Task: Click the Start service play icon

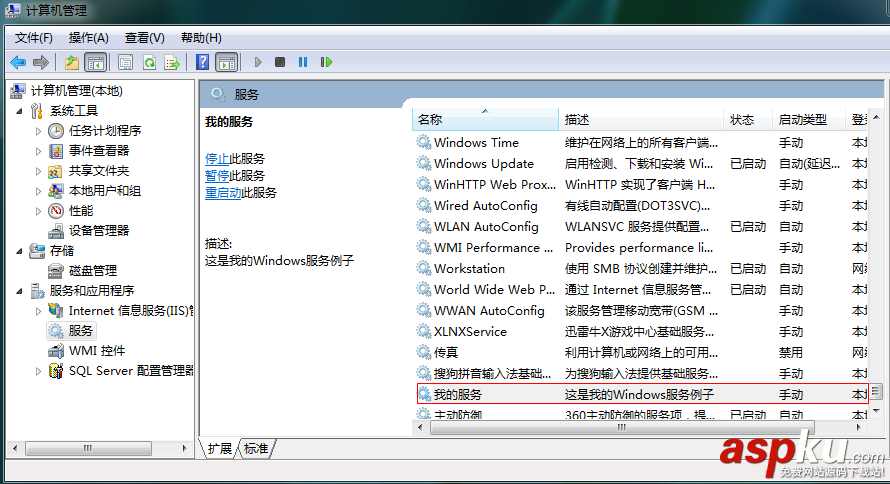Action: coord(258,62)
